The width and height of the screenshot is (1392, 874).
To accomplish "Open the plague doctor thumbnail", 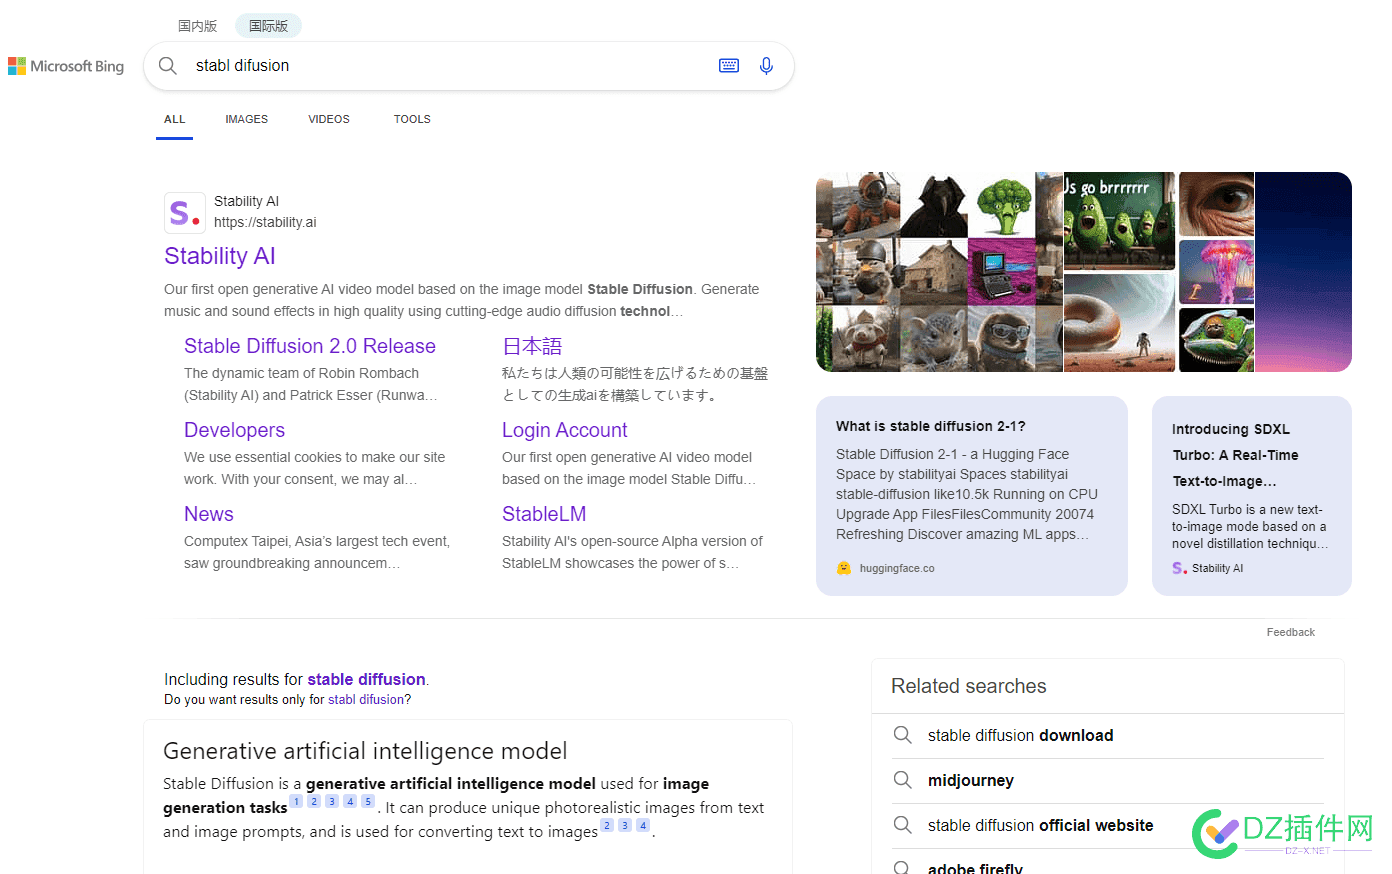I will click(x=934, y=205).
